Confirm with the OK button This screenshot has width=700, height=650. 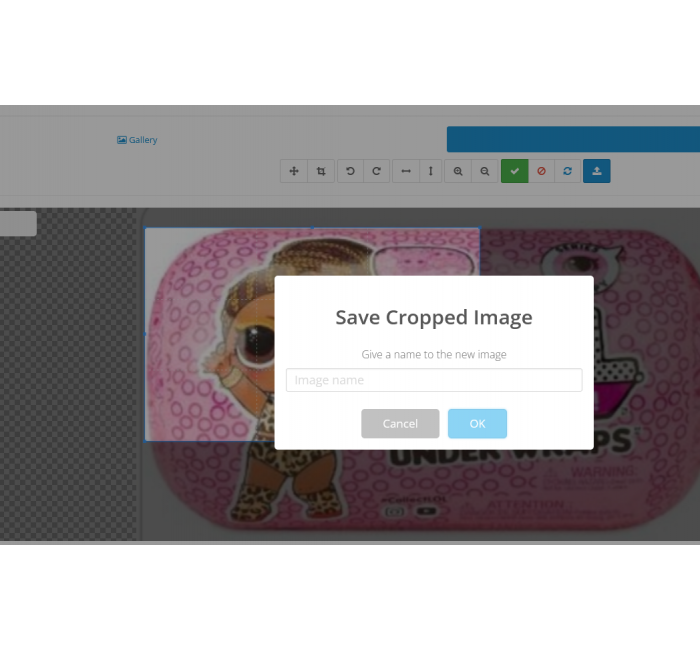pos(477,424)
